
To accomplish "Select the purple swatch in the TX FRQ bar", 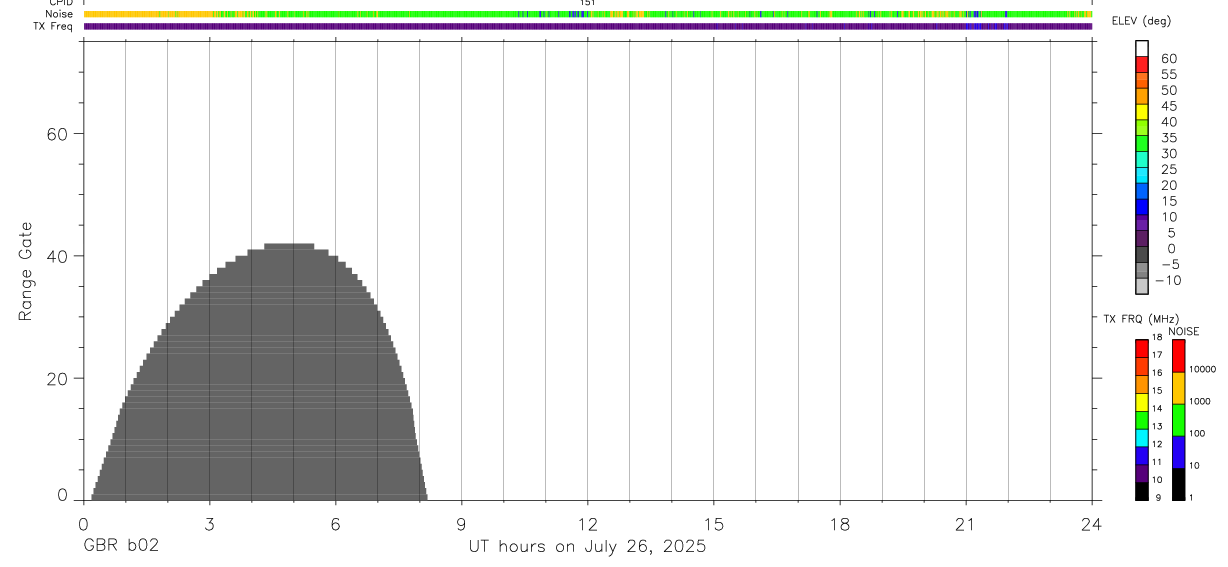I will [1142, 473].
